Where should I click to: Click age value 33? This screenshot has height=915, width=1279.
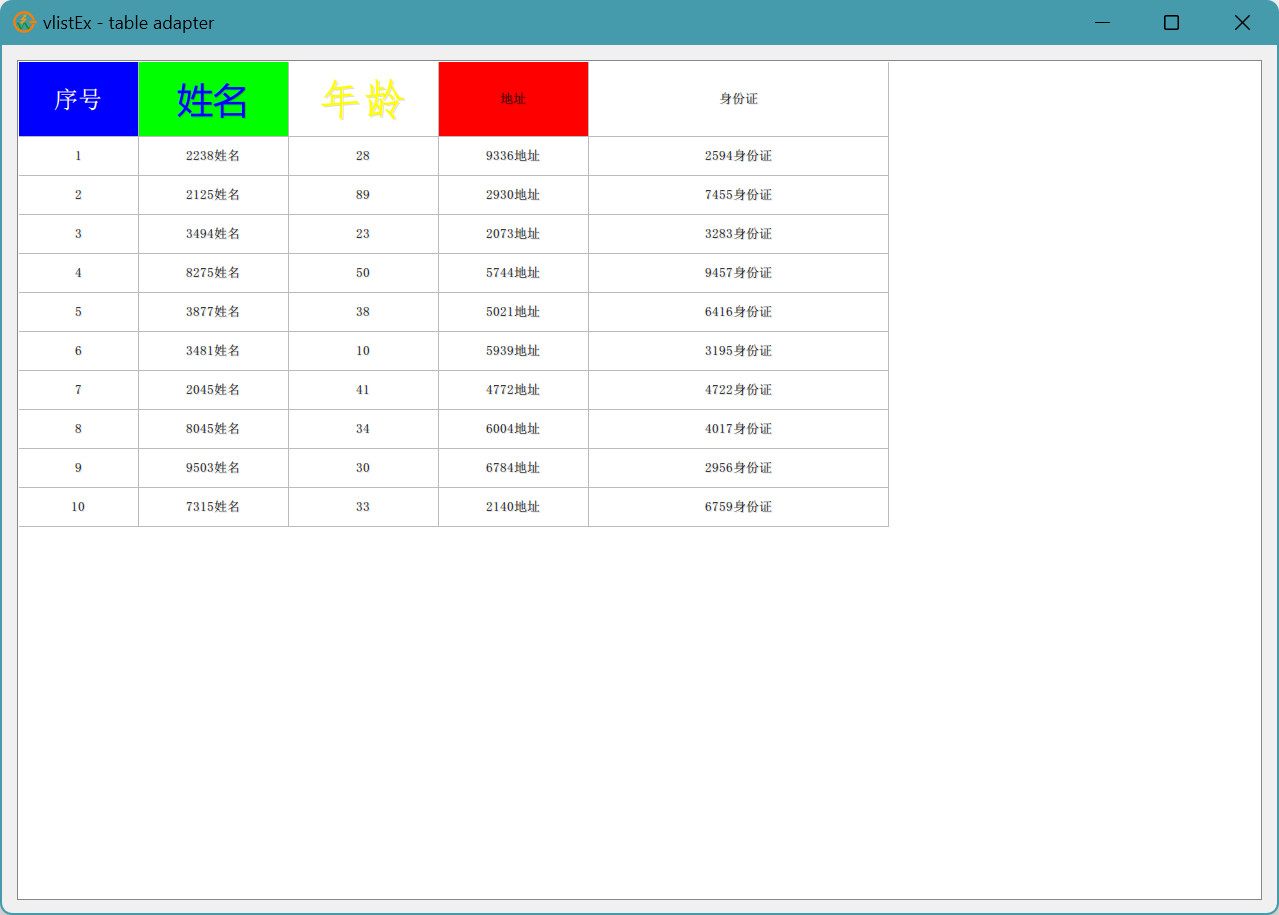click(363, 507)
